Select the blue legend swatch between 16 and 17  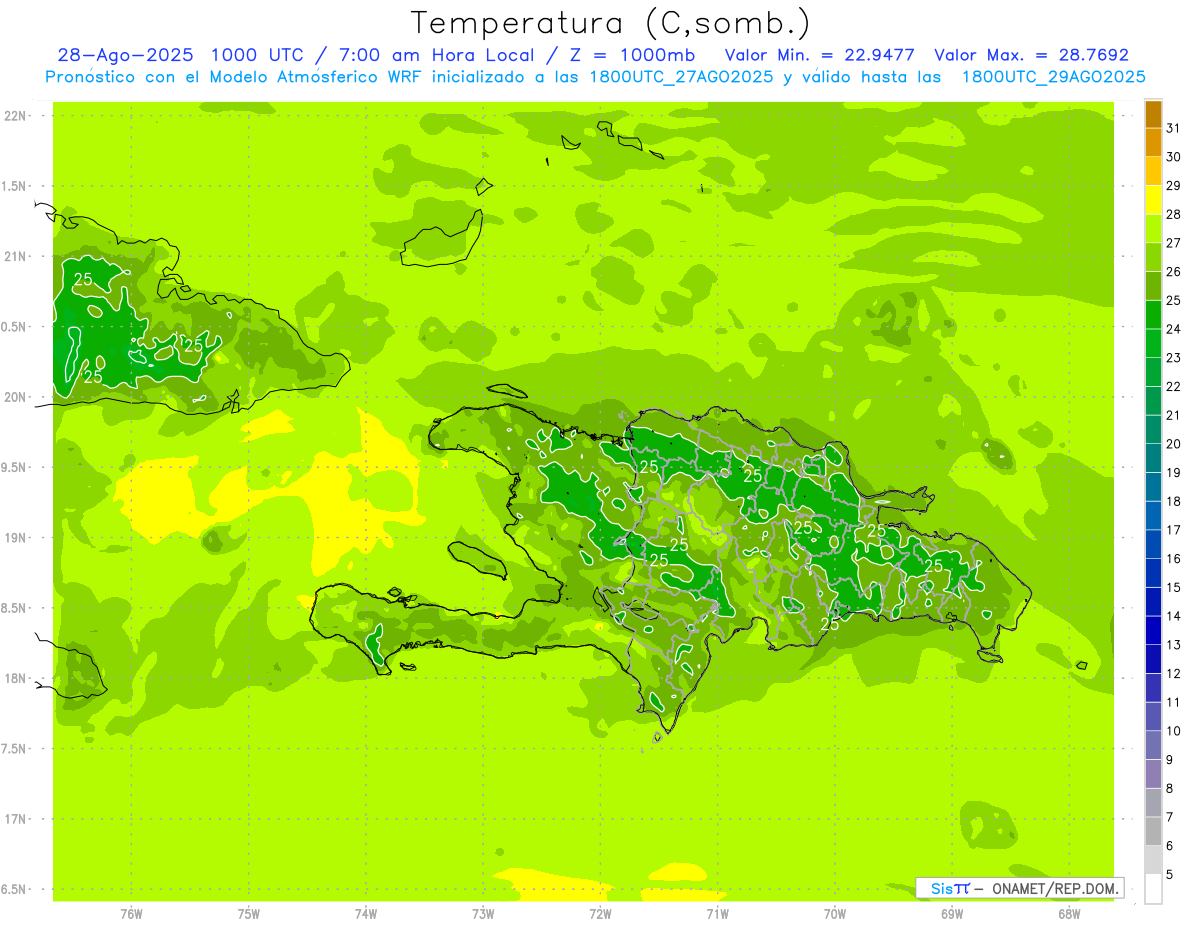tap(1153, 544)
